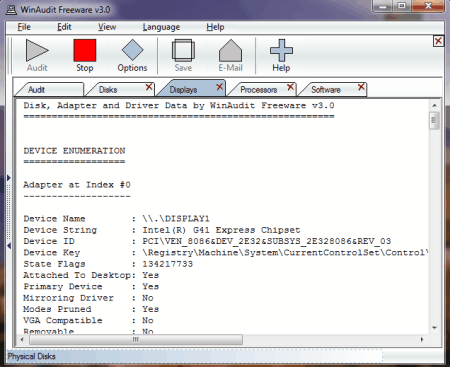Open the View menu

[x=107, y=27]
